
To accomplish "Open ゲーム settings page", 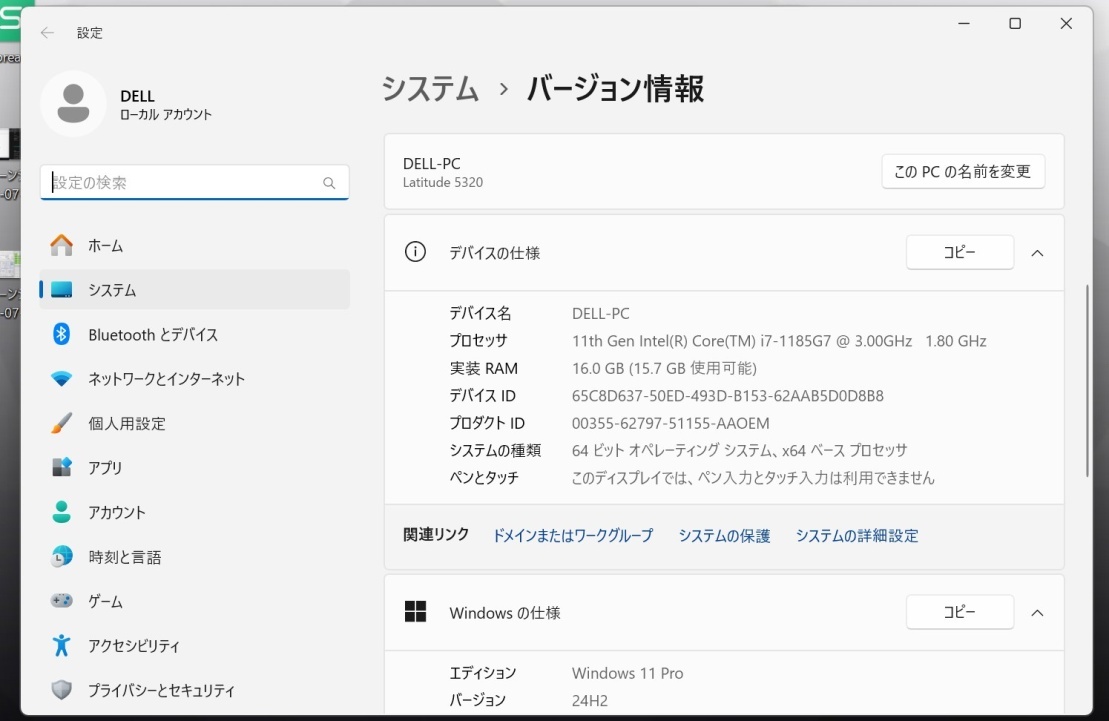I will click(x=194, y=601).
